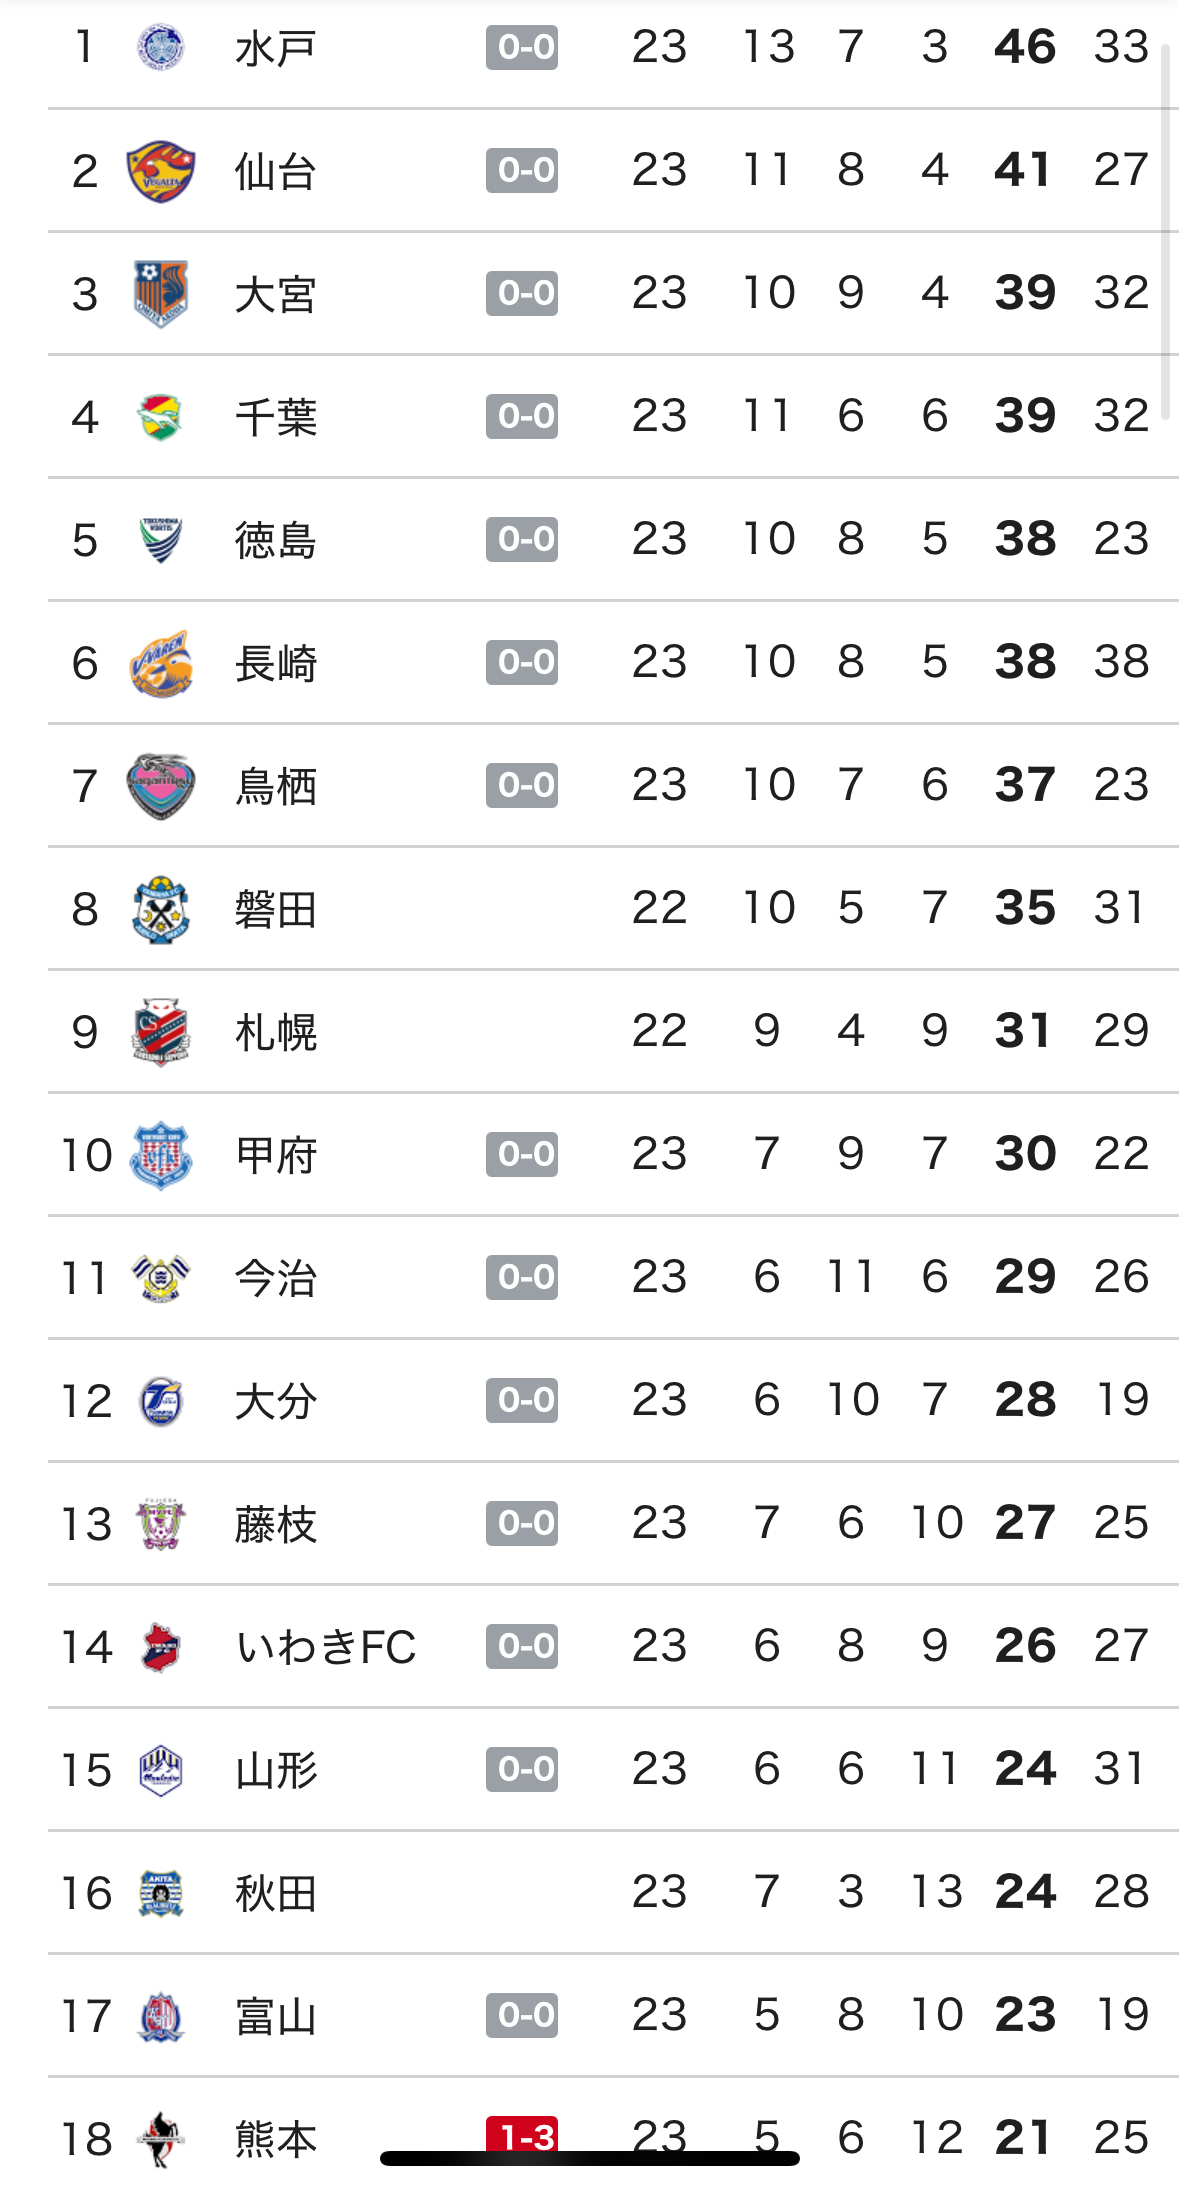The height and width of the screenshot is (2190, 1179).
Task: Select the 山形 Montedio crest icon
Action: (160, 1770)
